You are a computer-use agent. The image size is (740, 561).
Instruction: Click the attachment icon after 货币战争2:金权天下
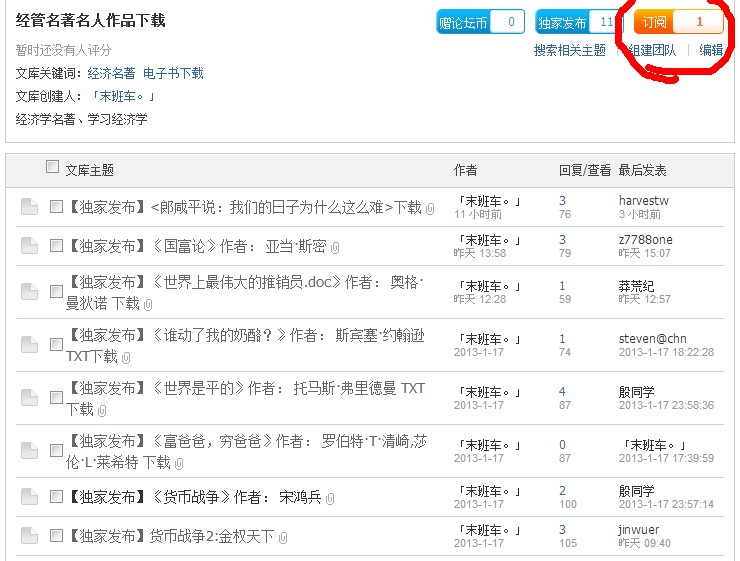click(x=283, y=538)
